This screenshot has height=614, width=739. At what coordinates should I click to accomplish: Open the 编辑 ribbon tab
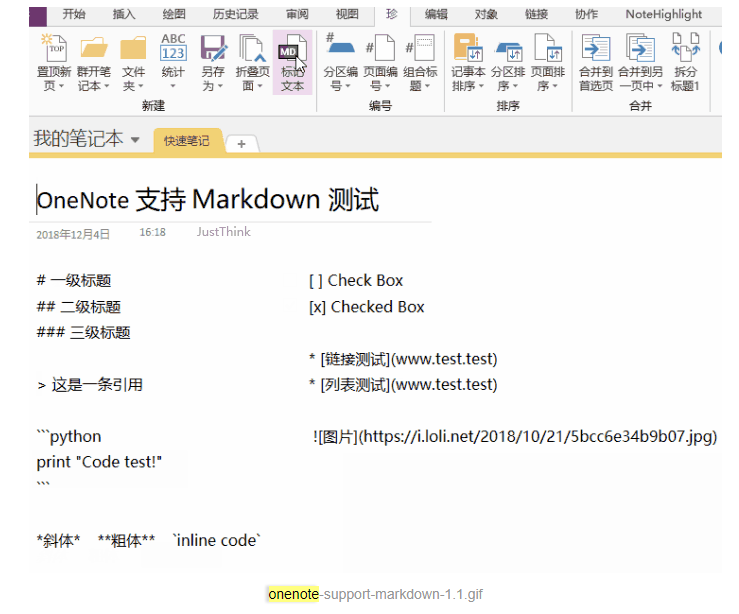click(x=436, y=14)
